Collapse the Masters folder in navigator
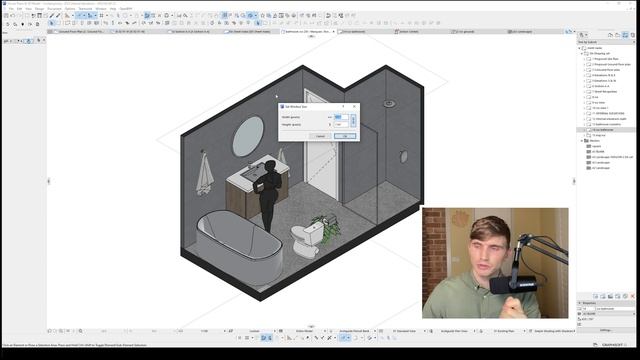This screenshot has height=360, width=640. [x=582, y=141]
